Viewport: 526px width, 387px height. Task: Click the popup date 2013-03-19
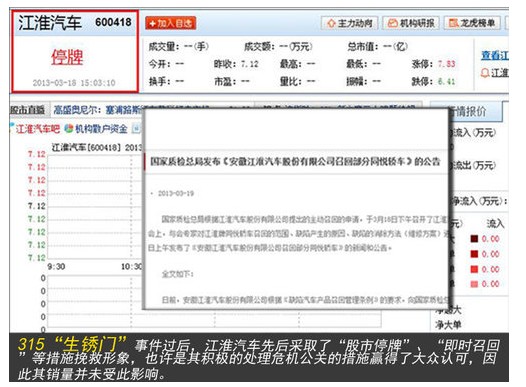click(176, 194)
